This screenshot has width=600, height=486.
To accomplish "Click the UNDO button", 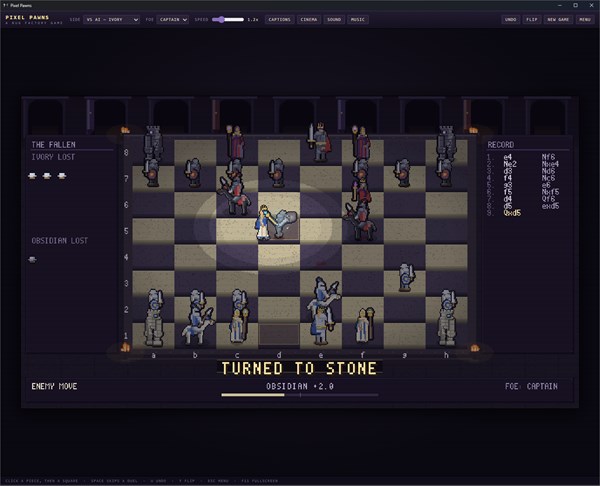I will click(510, 20).
